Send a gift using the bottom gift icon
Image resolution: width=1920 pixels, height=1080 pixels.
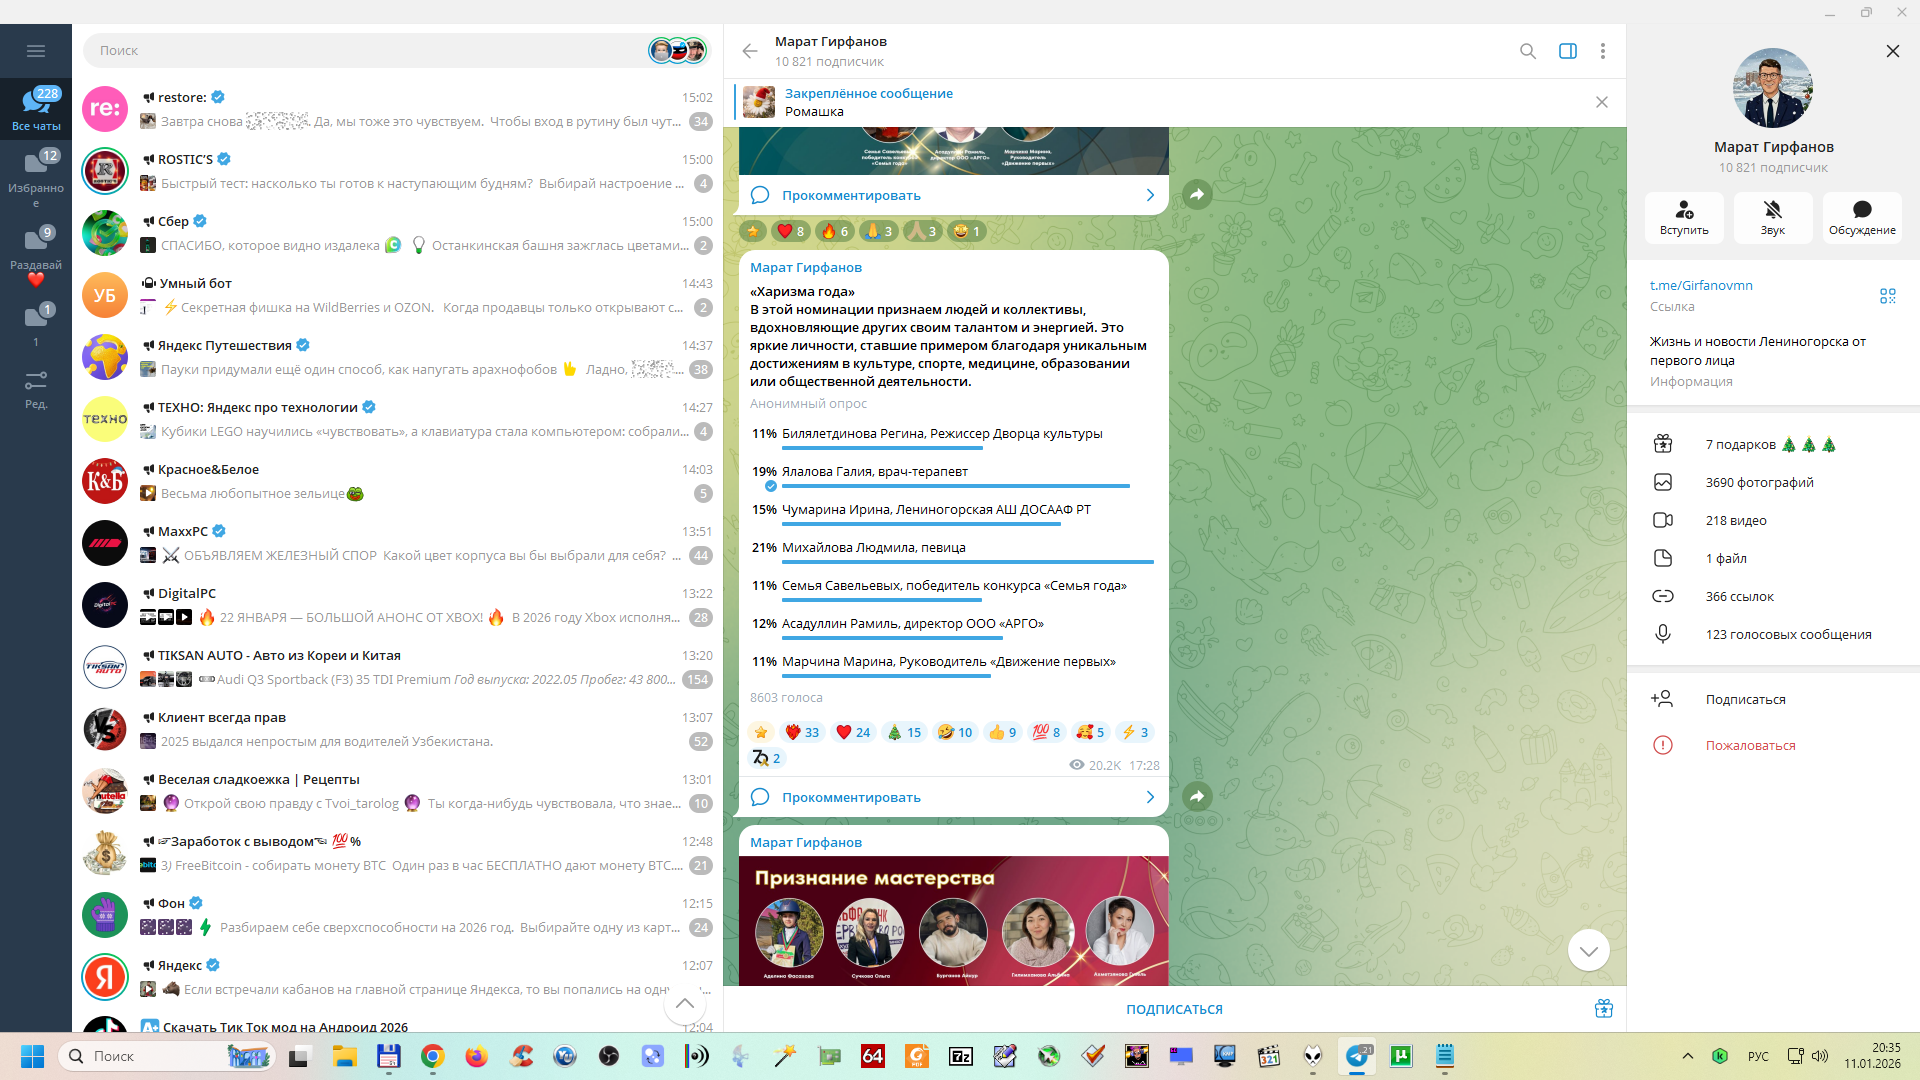click(x=1603, y=1008)
